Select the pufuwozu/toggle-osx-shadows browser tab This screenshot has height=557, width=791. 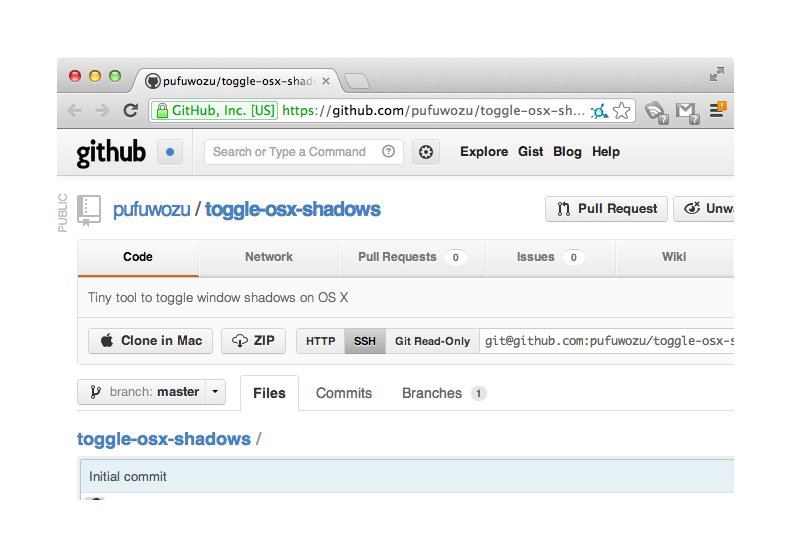point(237,81)
